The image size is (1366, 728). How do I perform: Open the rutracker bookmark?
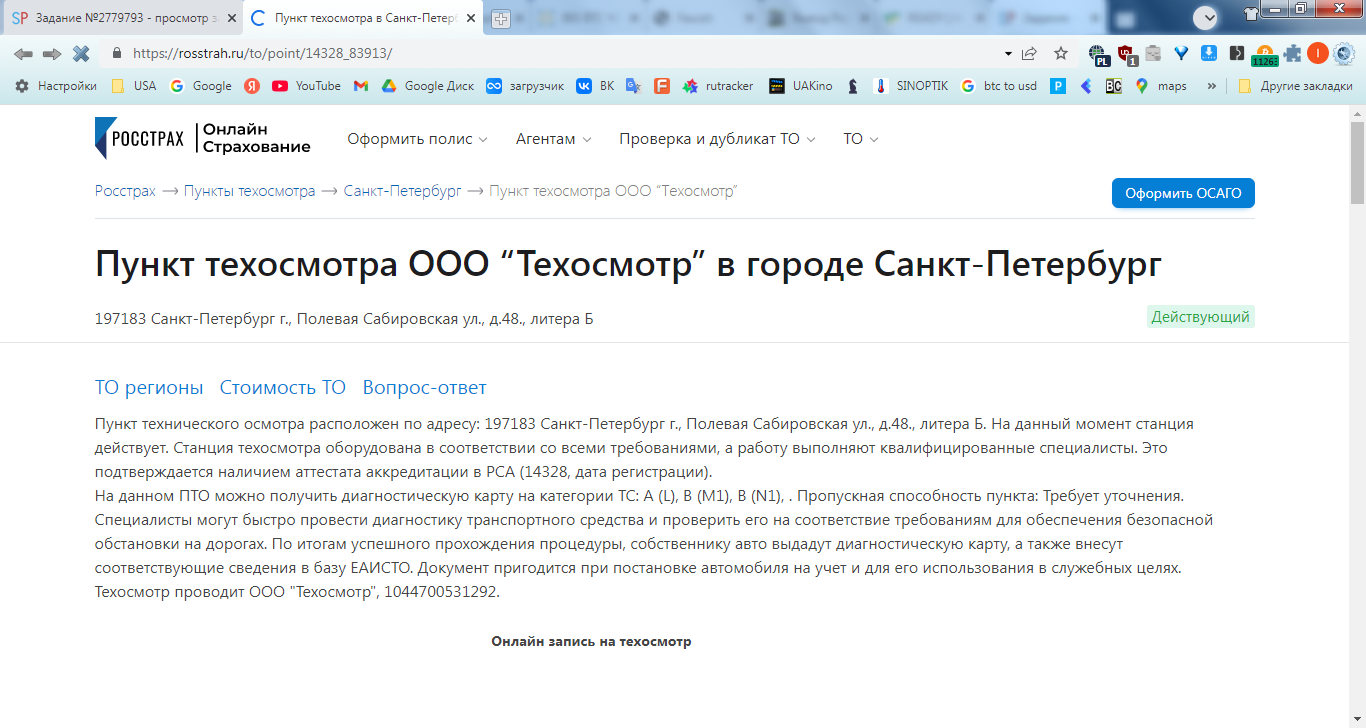point(718,86)
